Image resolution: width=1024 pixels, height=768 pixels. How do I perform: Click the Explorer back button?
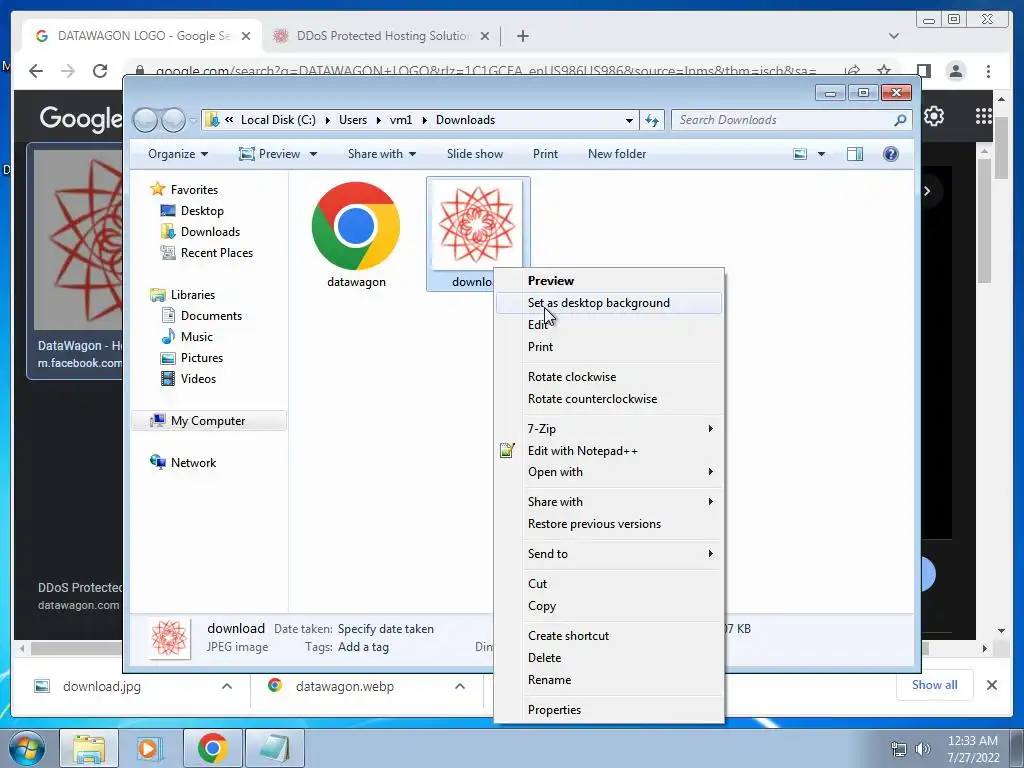(x=145, y=120)
